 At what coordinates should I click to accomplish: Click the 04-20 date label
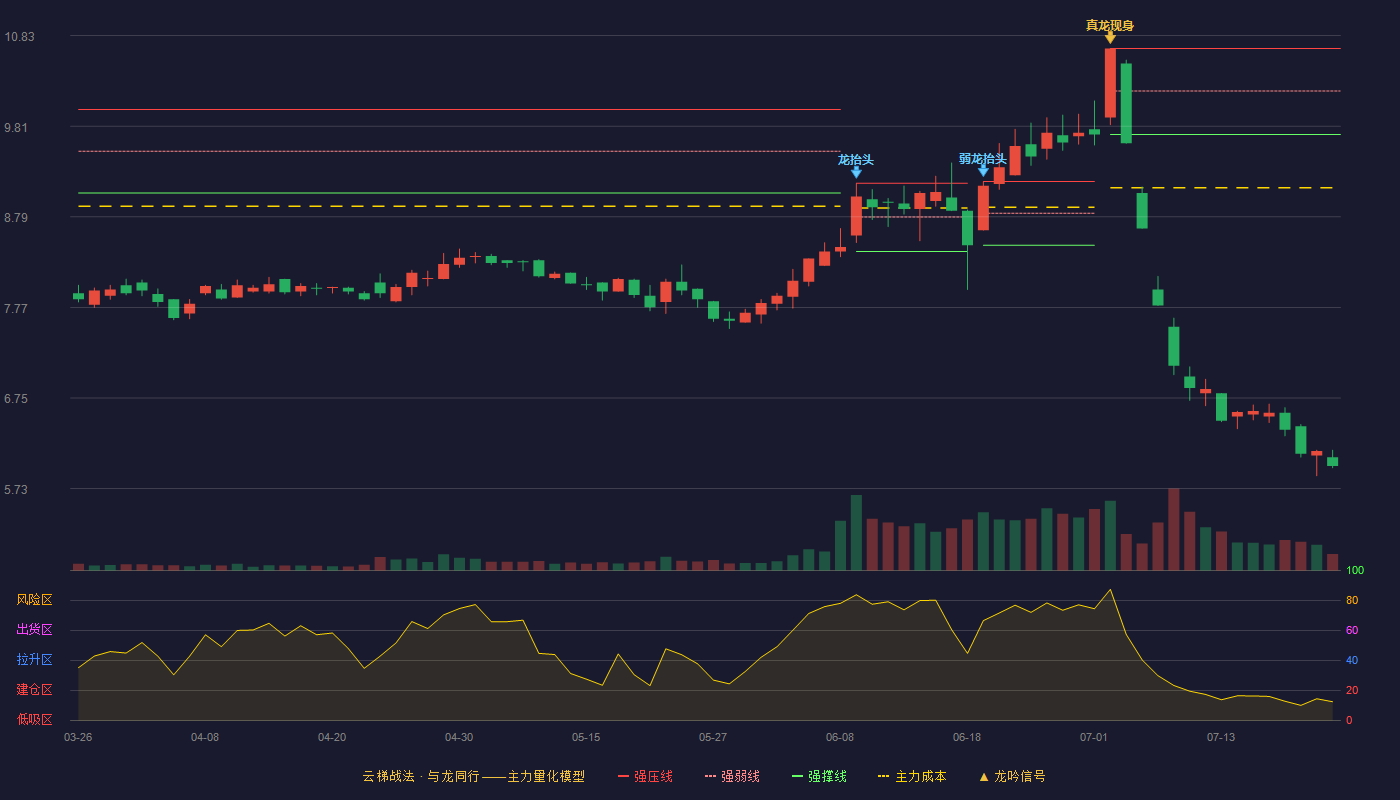332,737
